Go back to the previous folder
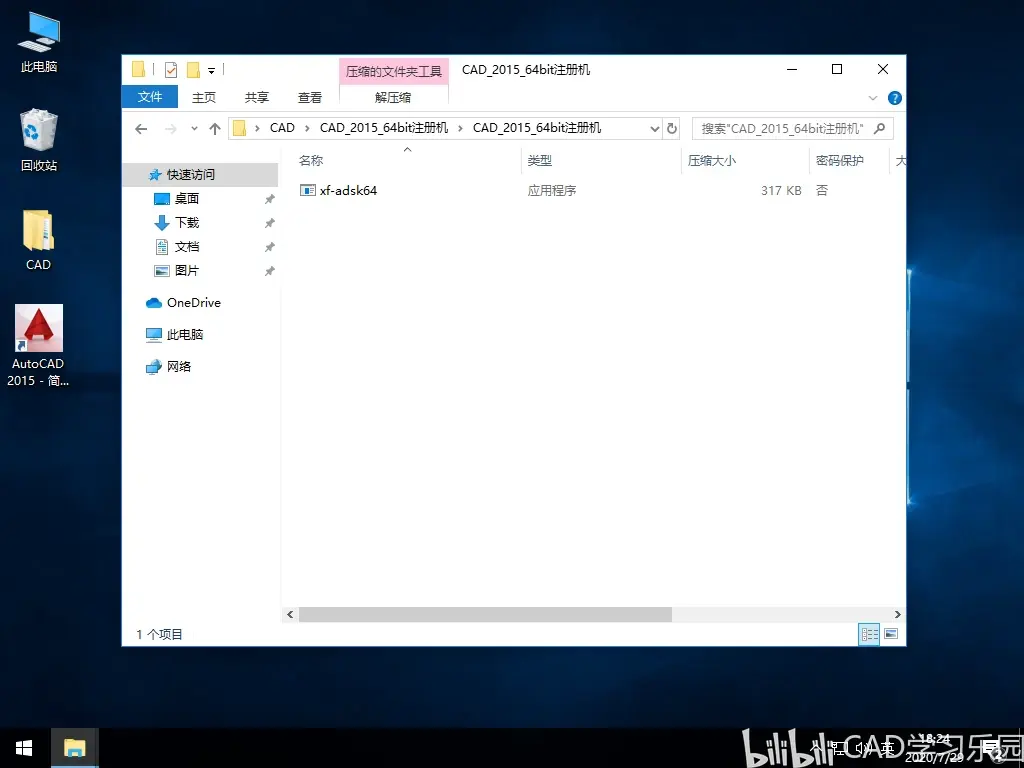Image resolution: width=1024 pixels, height=768 pixels. (141, 129)
